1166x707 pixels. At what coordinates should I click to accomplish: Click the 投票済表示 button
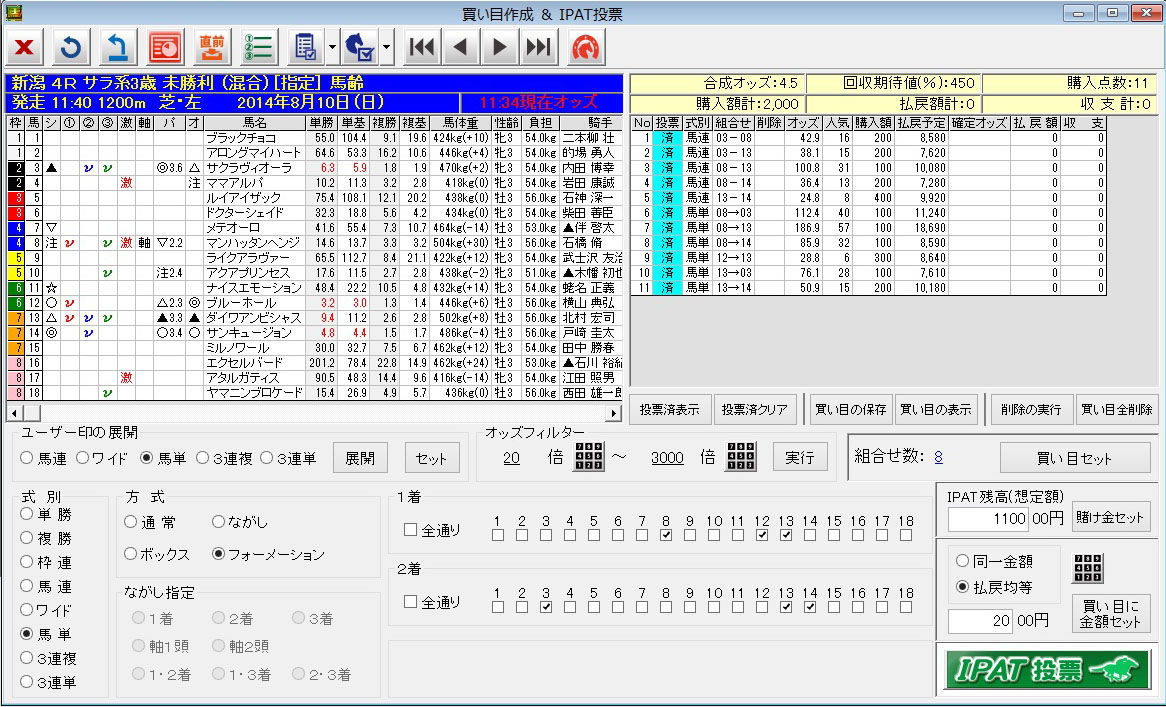(x=670, y=410)
